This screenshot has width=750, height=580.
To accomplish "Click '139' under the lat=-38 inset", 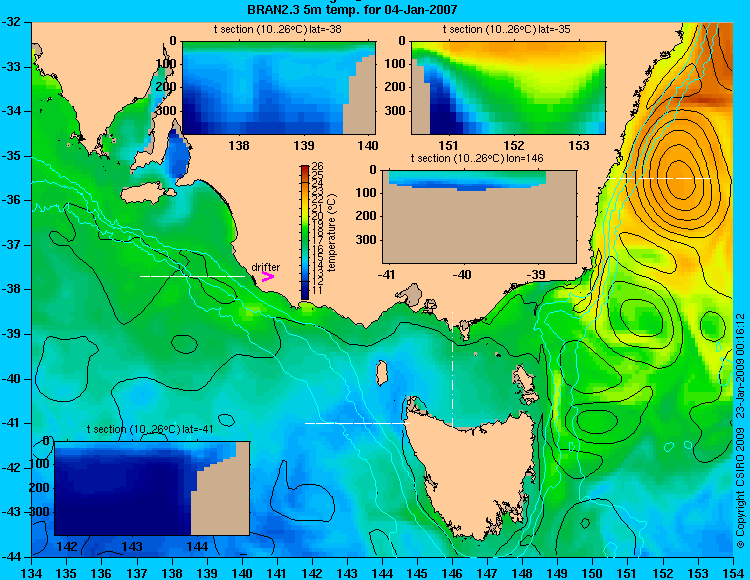I will pos(303,145).
